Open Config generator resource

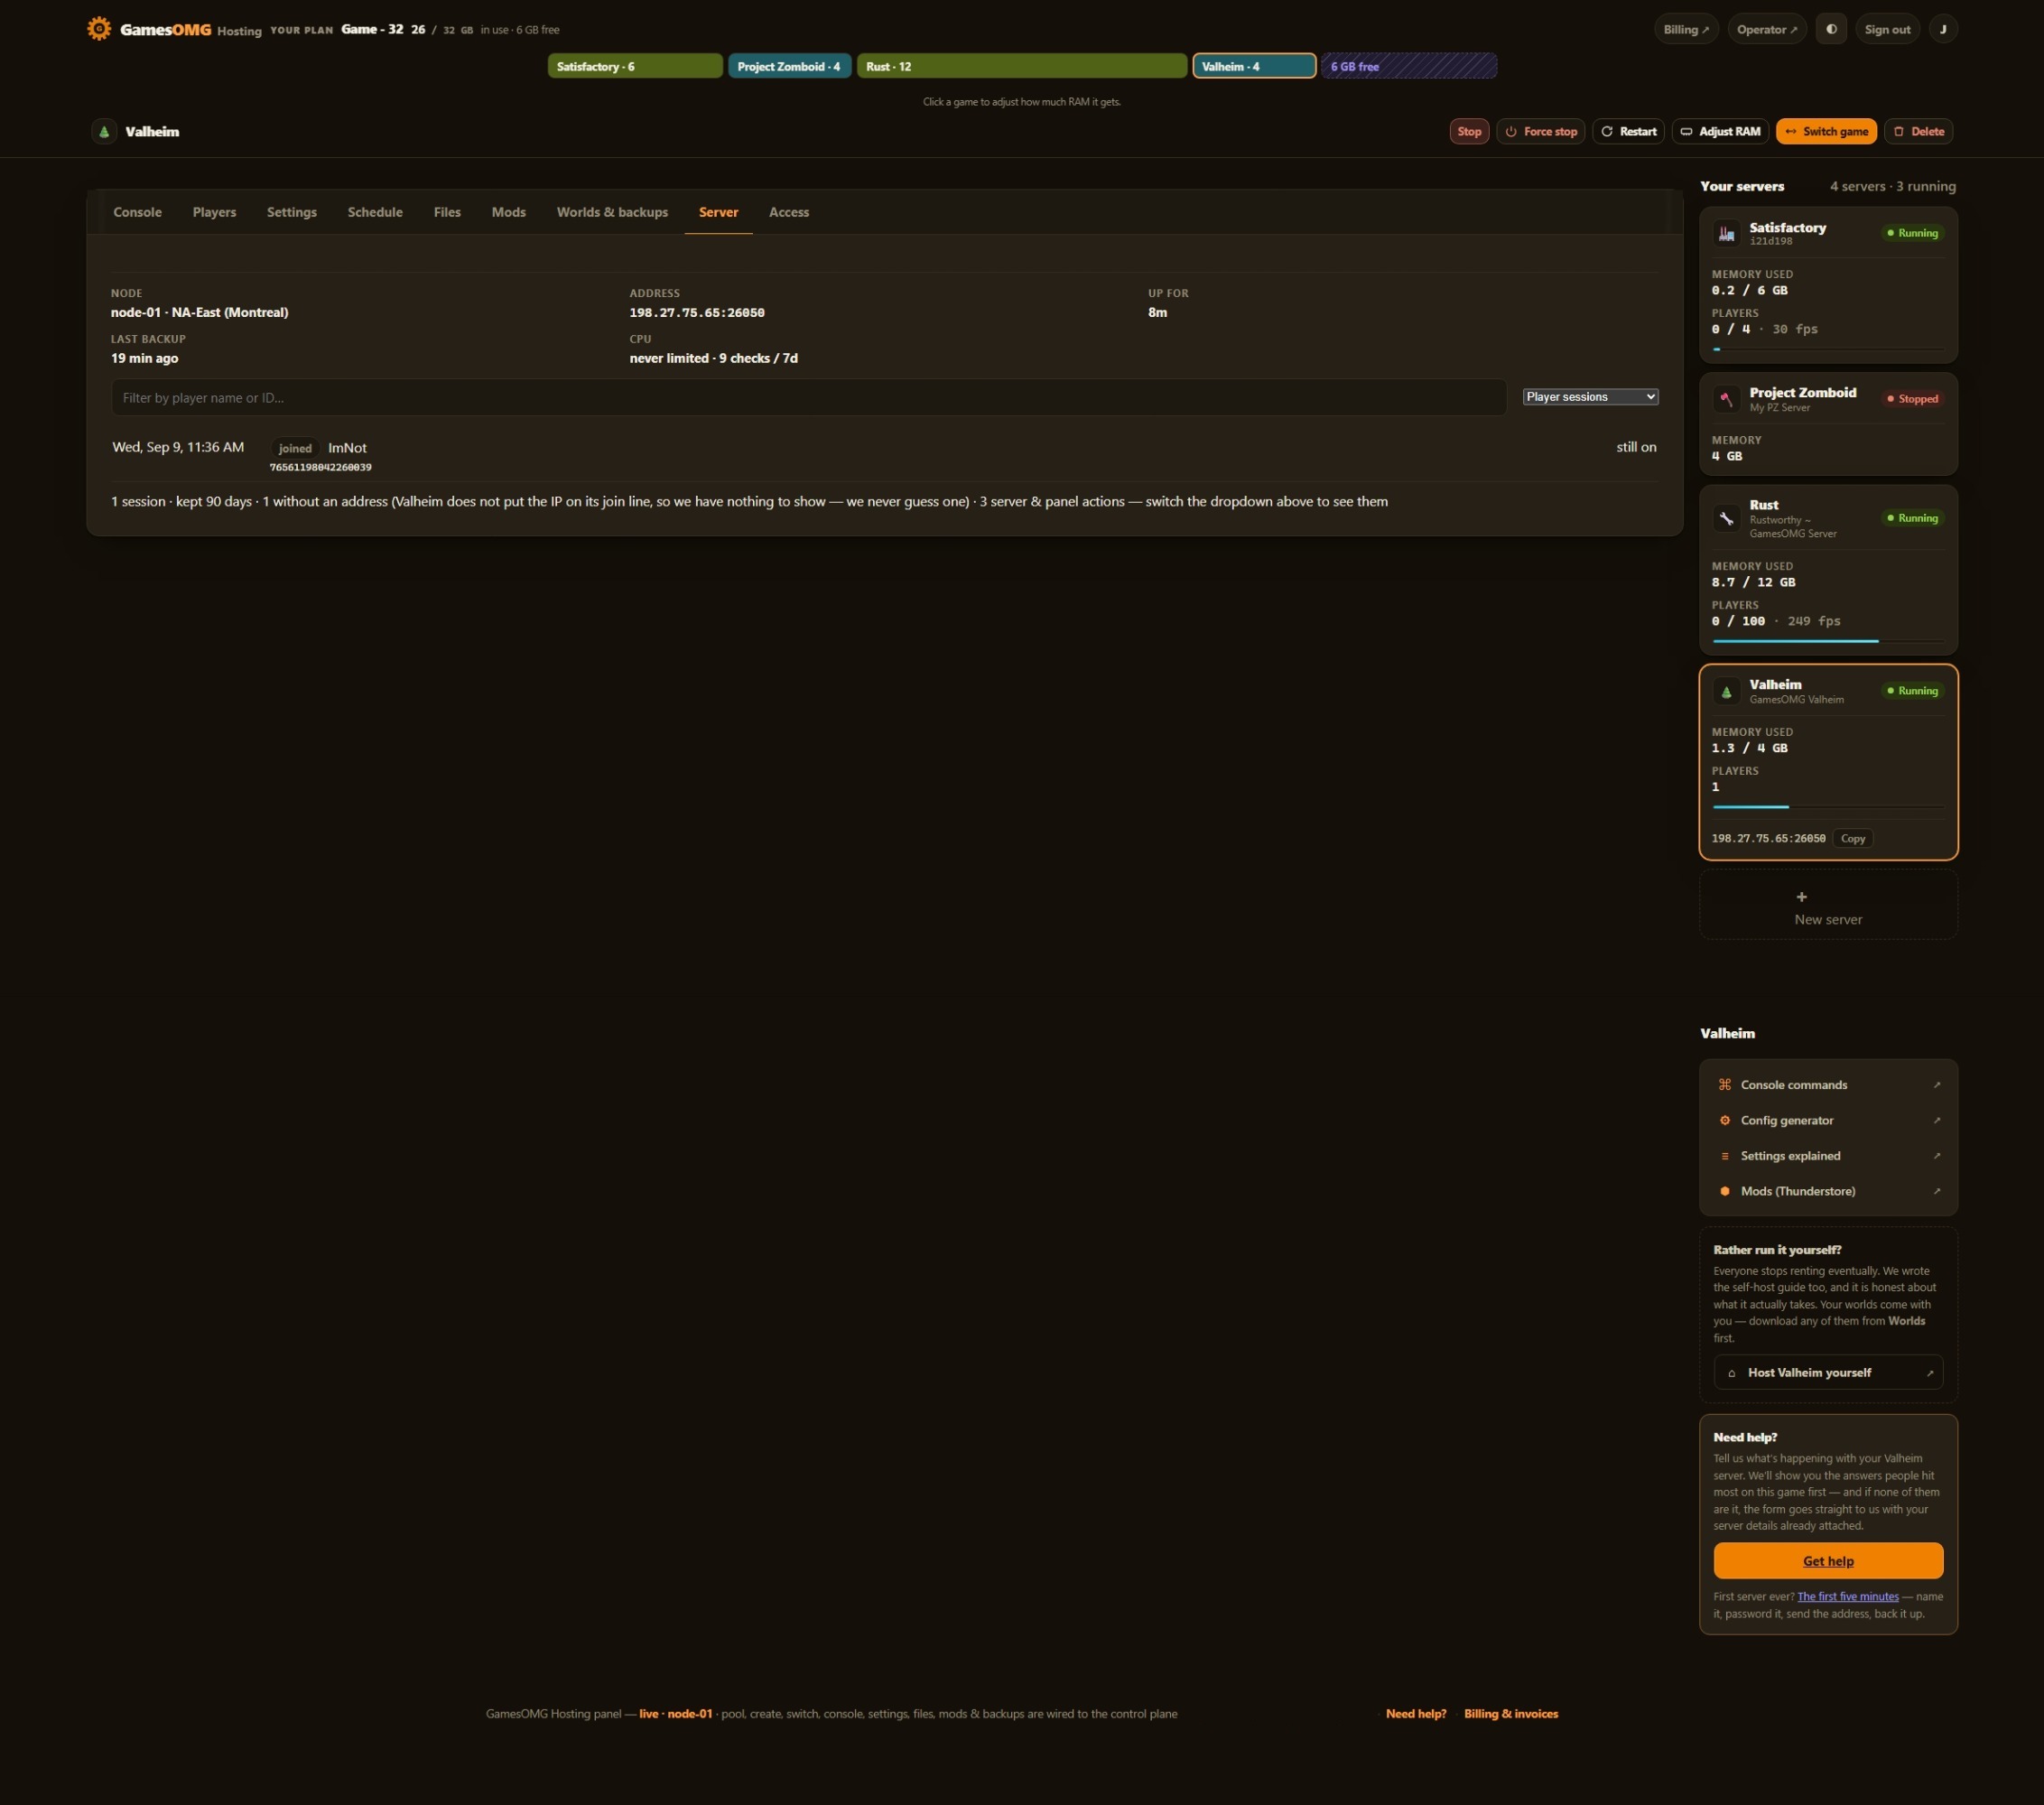click(x=1828, y=1120)
